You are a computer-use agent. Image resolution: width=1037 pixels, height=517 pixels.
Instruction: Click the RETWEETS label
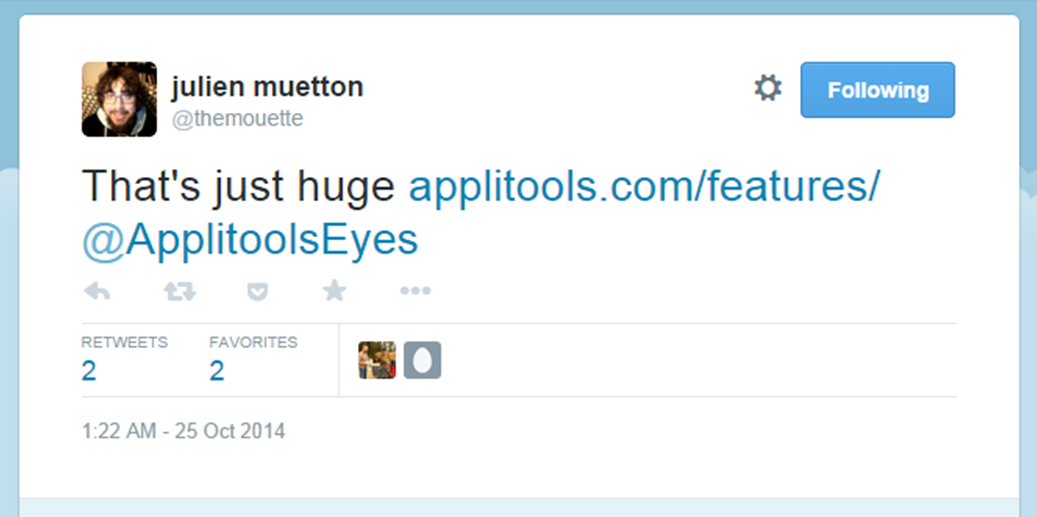coord(124,342)
